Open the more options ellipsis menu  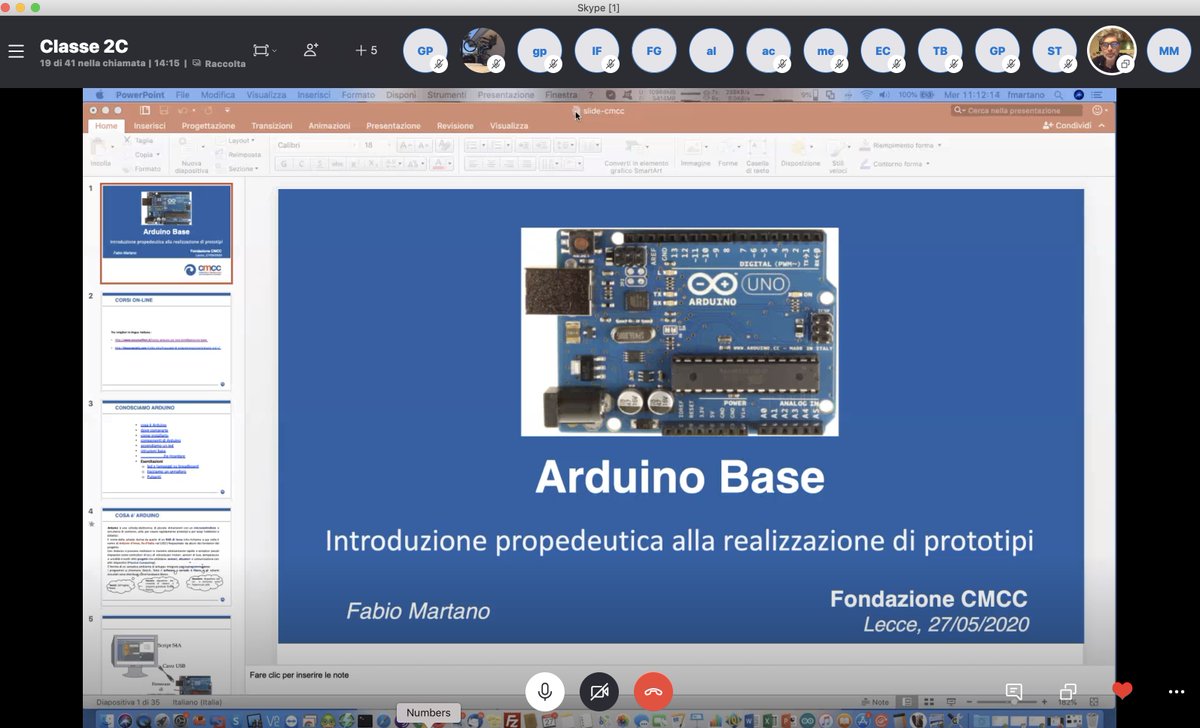[x=1176, y=691]
